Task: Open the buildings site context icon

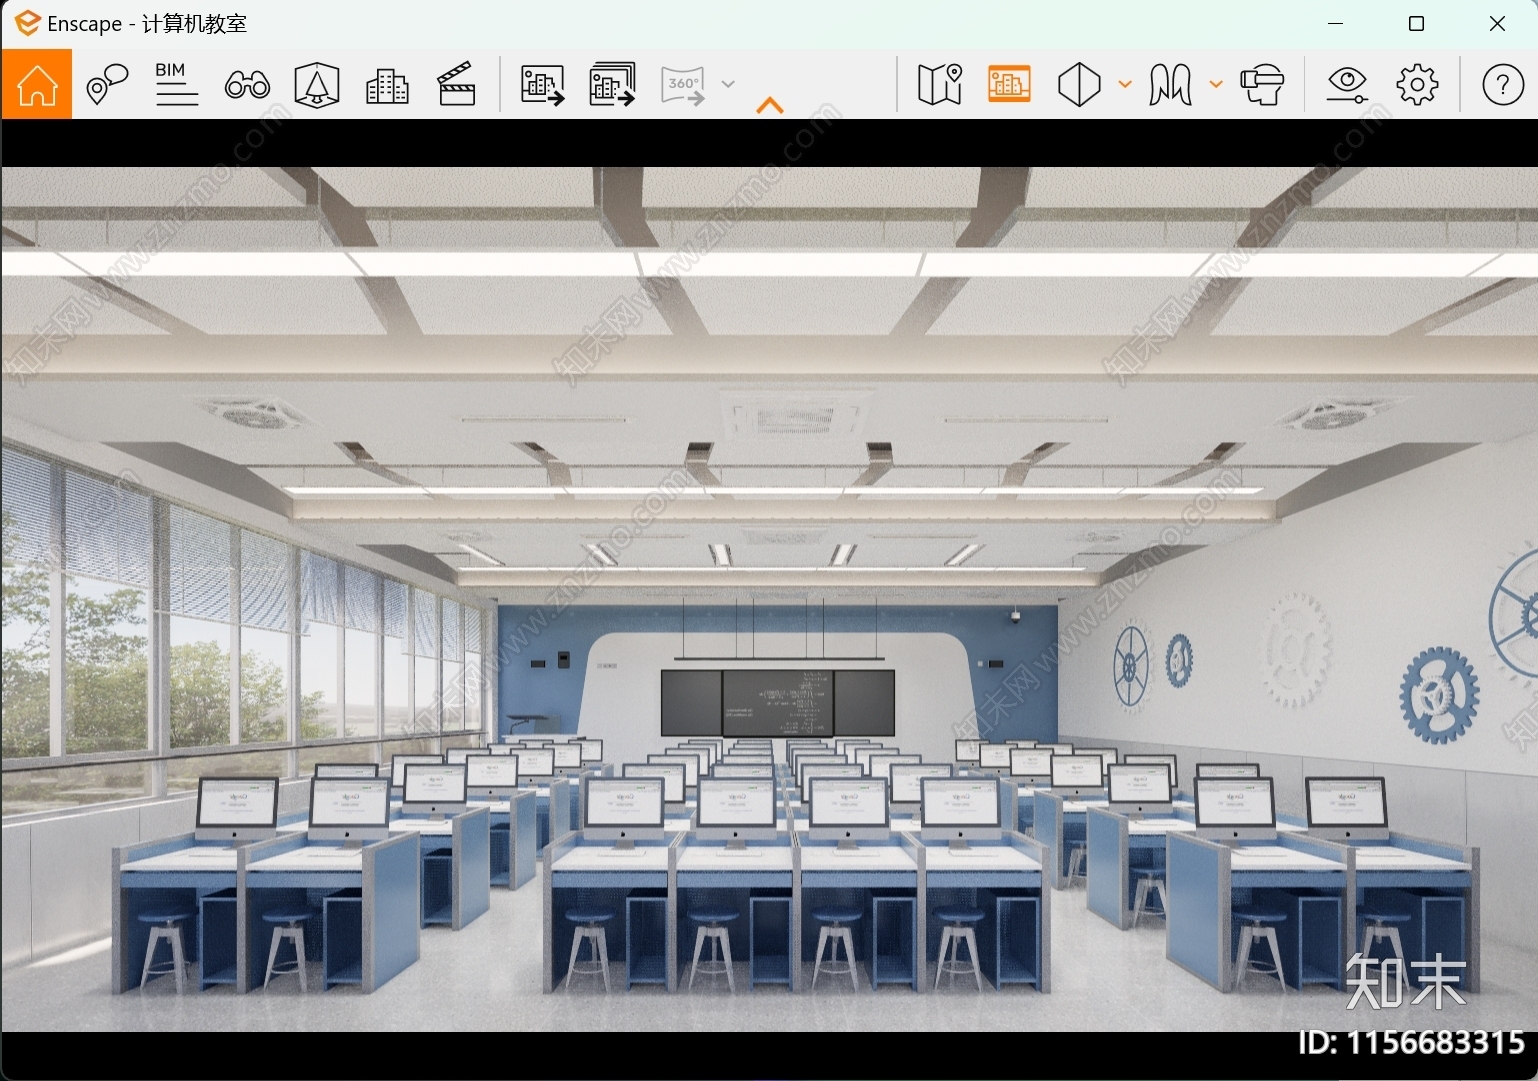Action: pos(387,87)
